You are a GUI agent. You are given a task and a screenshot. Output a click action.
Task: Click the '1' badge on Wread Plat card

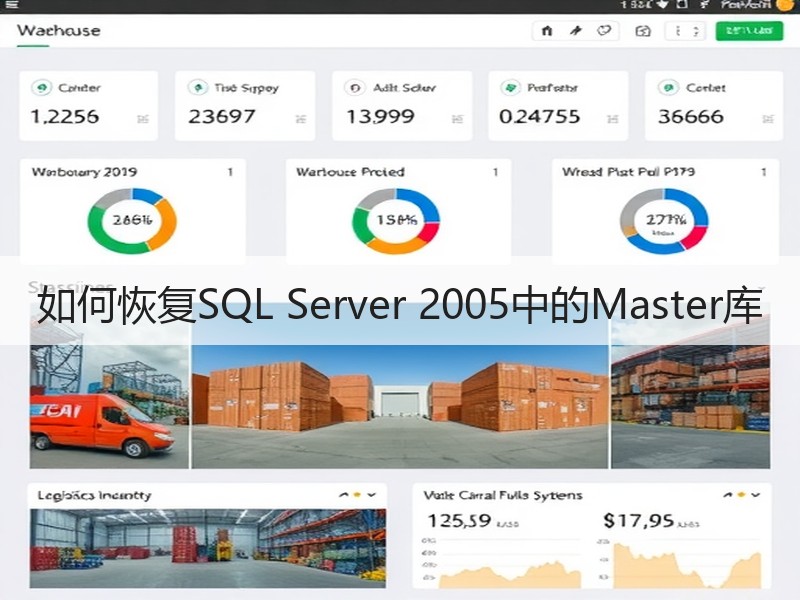coord(764,172)
